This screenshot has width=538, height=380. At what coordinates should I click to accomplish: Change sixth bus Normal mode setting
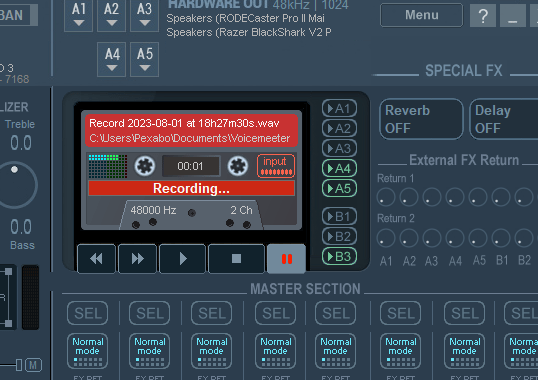click(x=400, y=351)
